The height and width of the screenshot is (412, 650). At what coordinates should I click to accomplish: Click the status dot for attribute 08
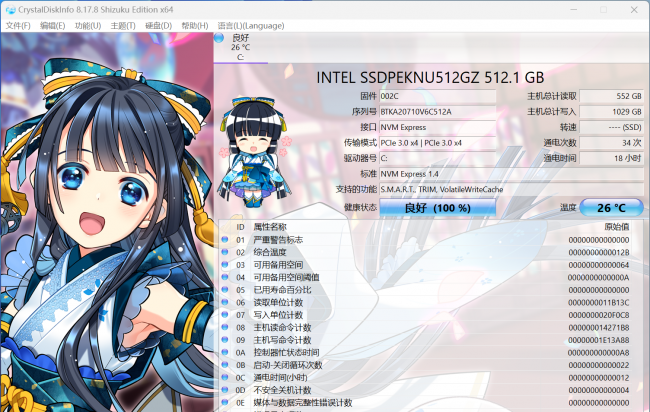pos(225,327)
